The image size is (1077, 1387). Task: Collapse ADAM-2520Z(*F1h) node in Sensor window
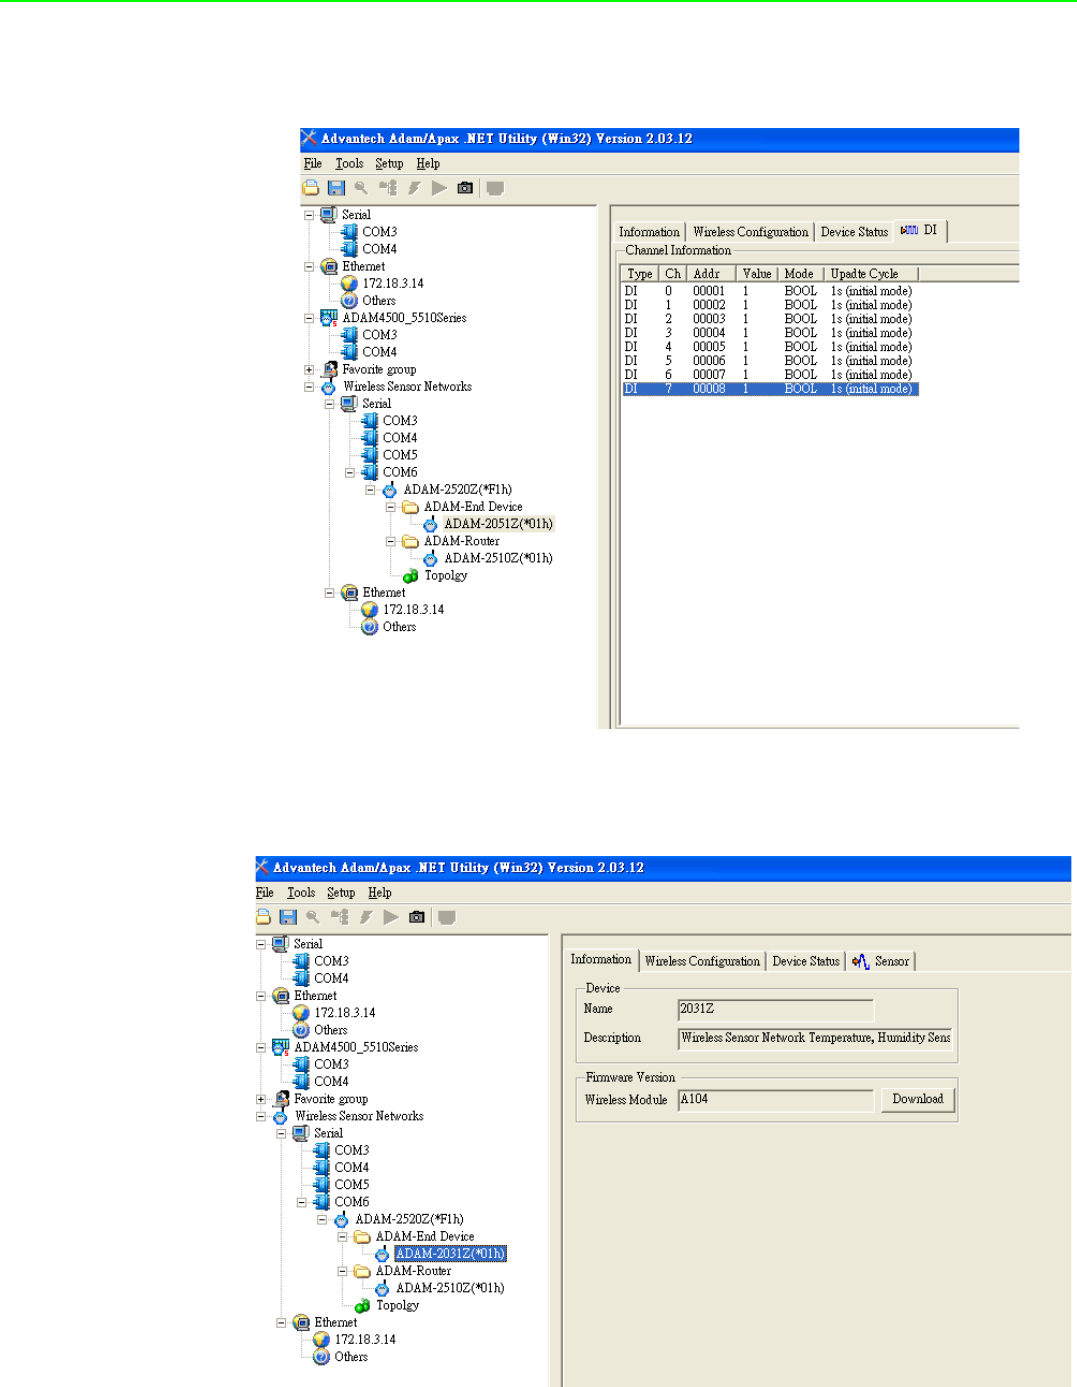tap(322, 1220)
